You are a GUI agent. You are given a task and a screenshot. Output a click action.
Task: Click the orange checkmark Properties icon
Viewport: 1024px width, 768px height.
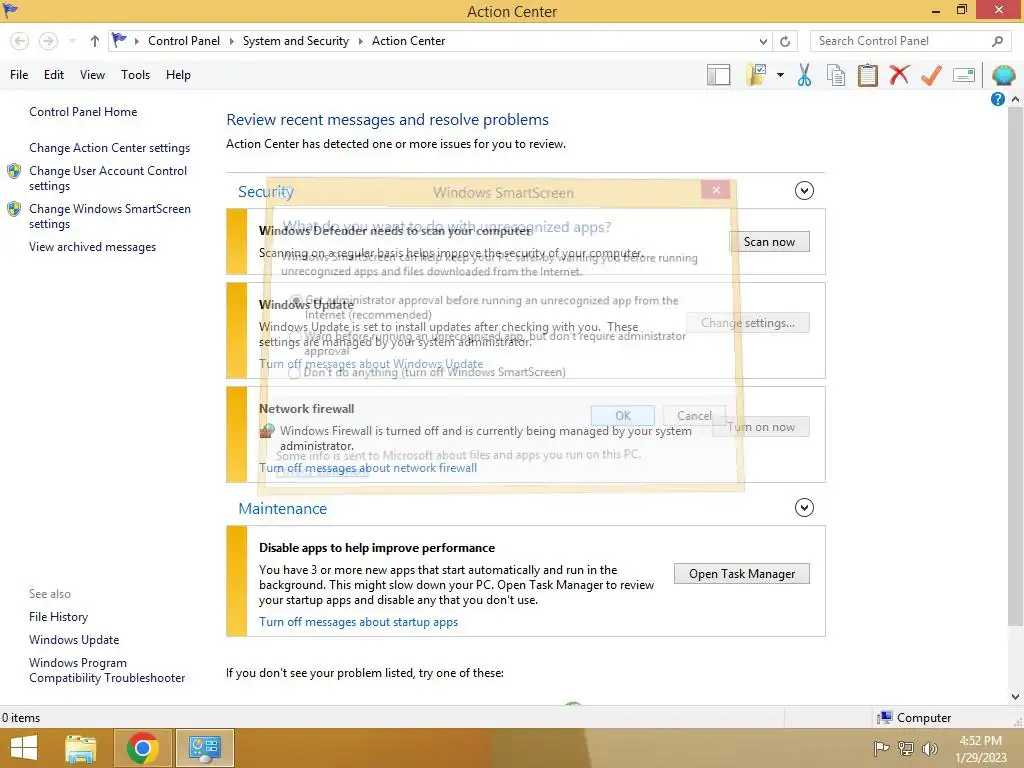coord(931,75)
